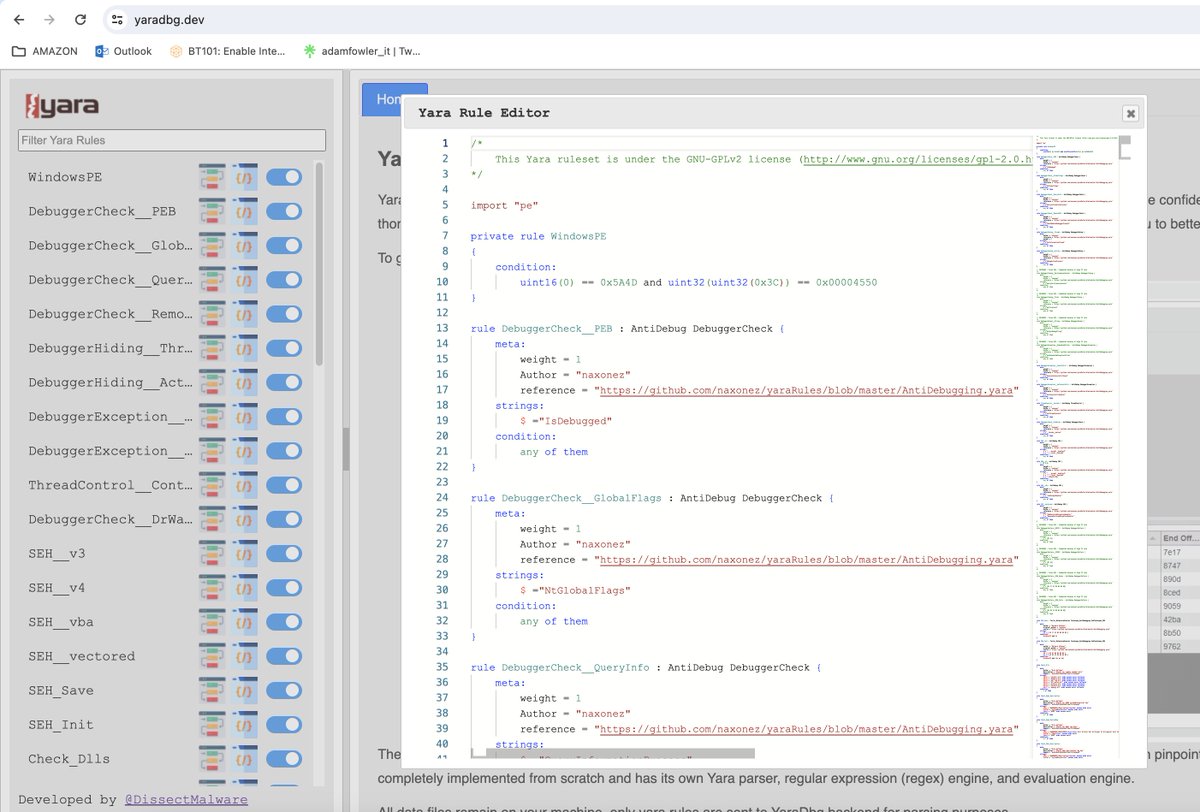Open the adamfowler_it bookmark
Image resolution: width=1200 pixels, height=812 pixels.
click(362, 51)
